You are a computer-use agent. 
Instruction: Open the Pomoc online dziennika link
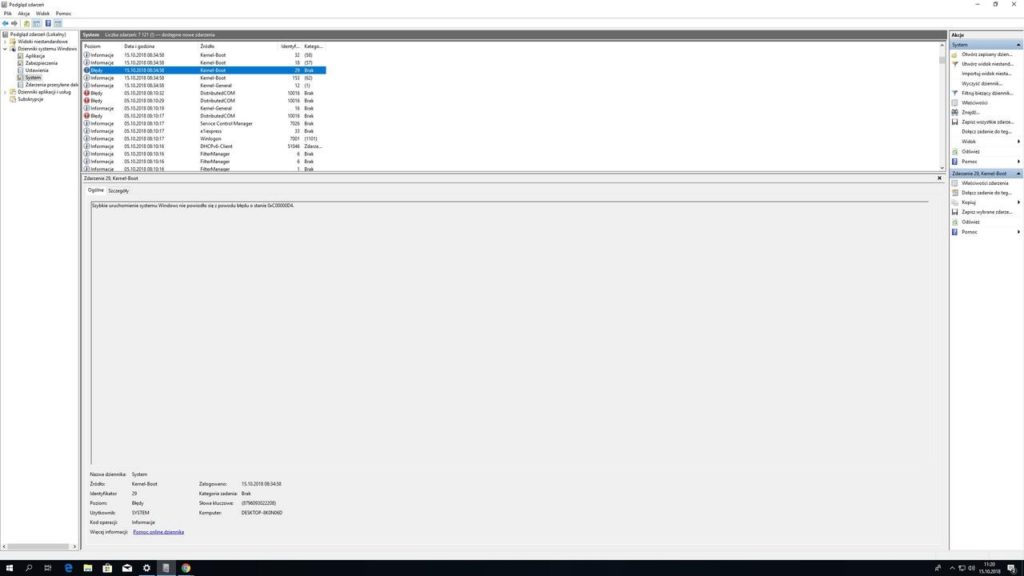click(158, 532)
